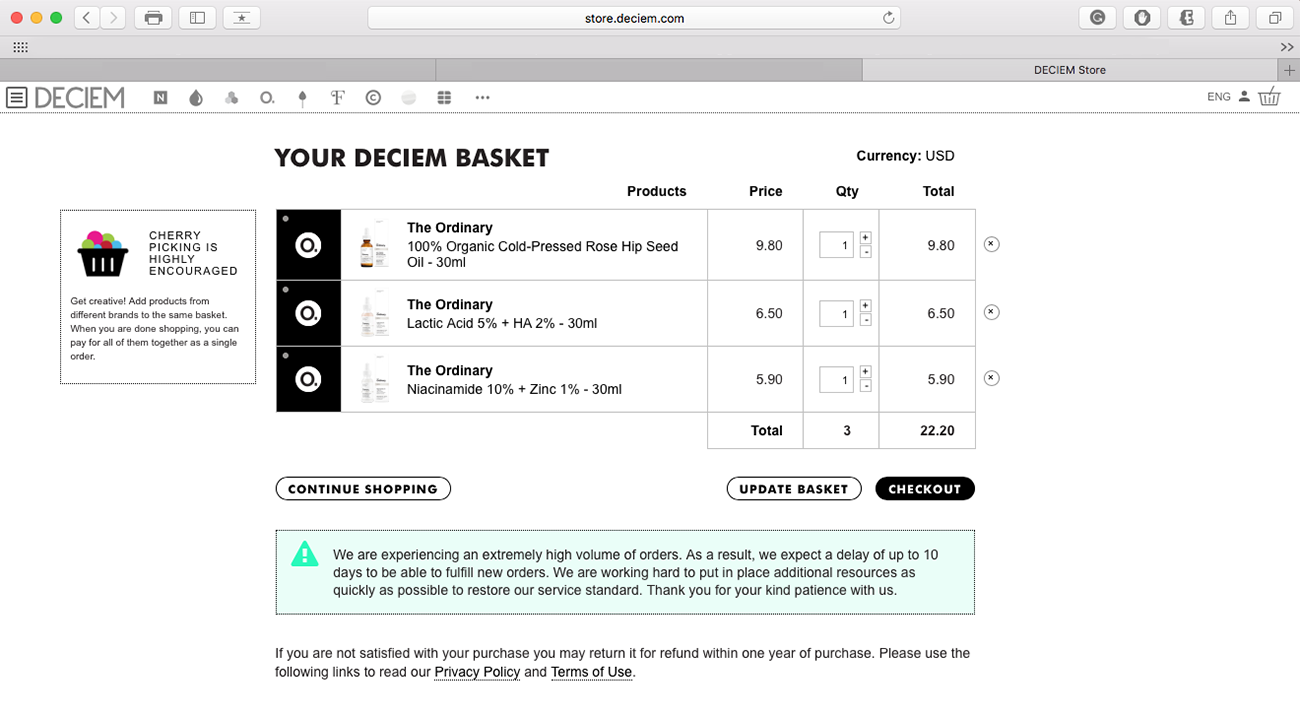1300x715 pixels.
Task: Open a new tab with plus
Action: pos(1289,70)
